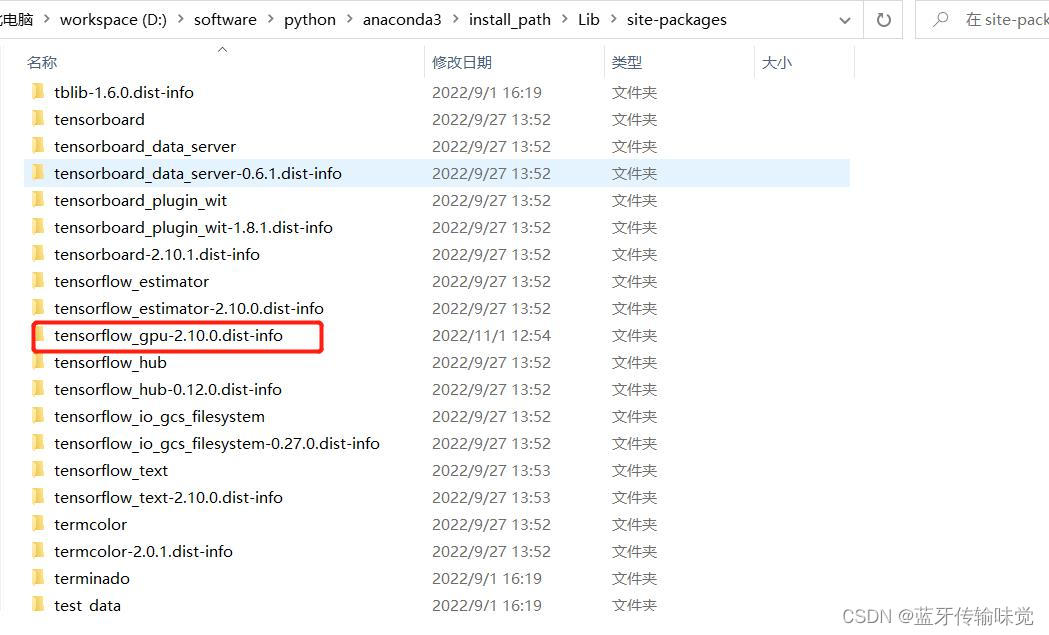Click folder icon of tensorflow_text-2.10.0.dist-info

pos(38,497)
